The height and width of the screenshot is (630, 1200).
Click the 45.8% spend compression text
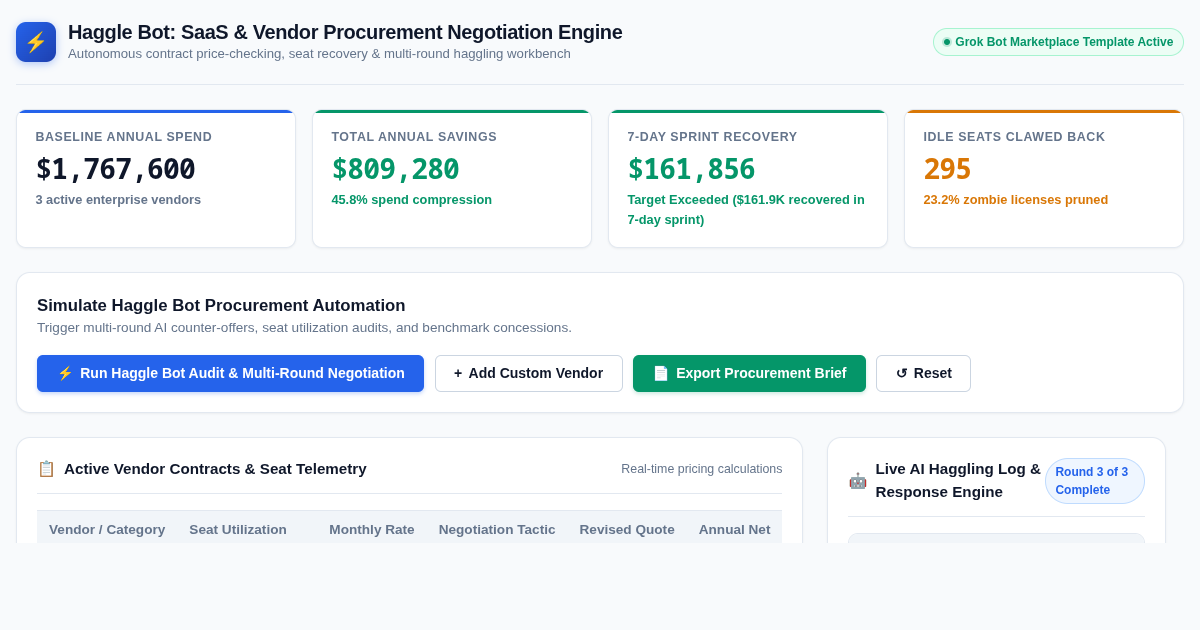[412, 200]
